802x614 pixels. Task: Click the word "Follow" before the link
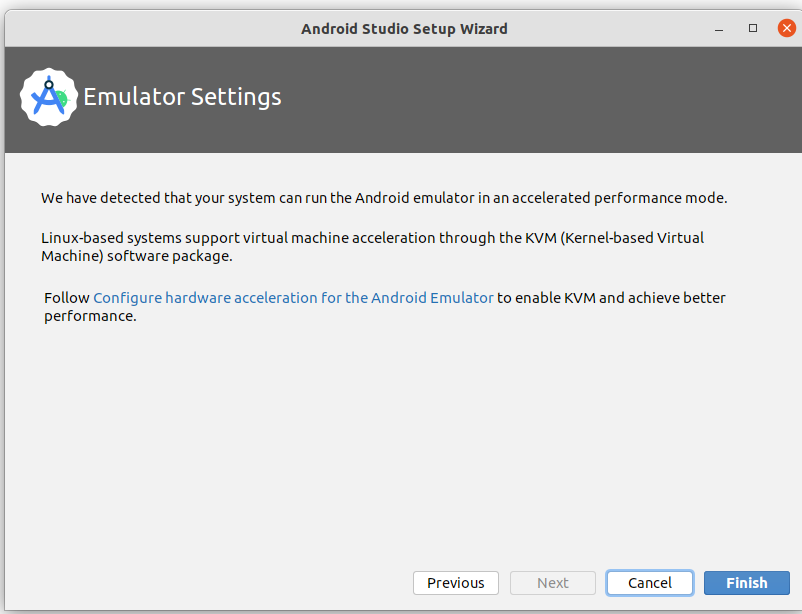(67, 298)
